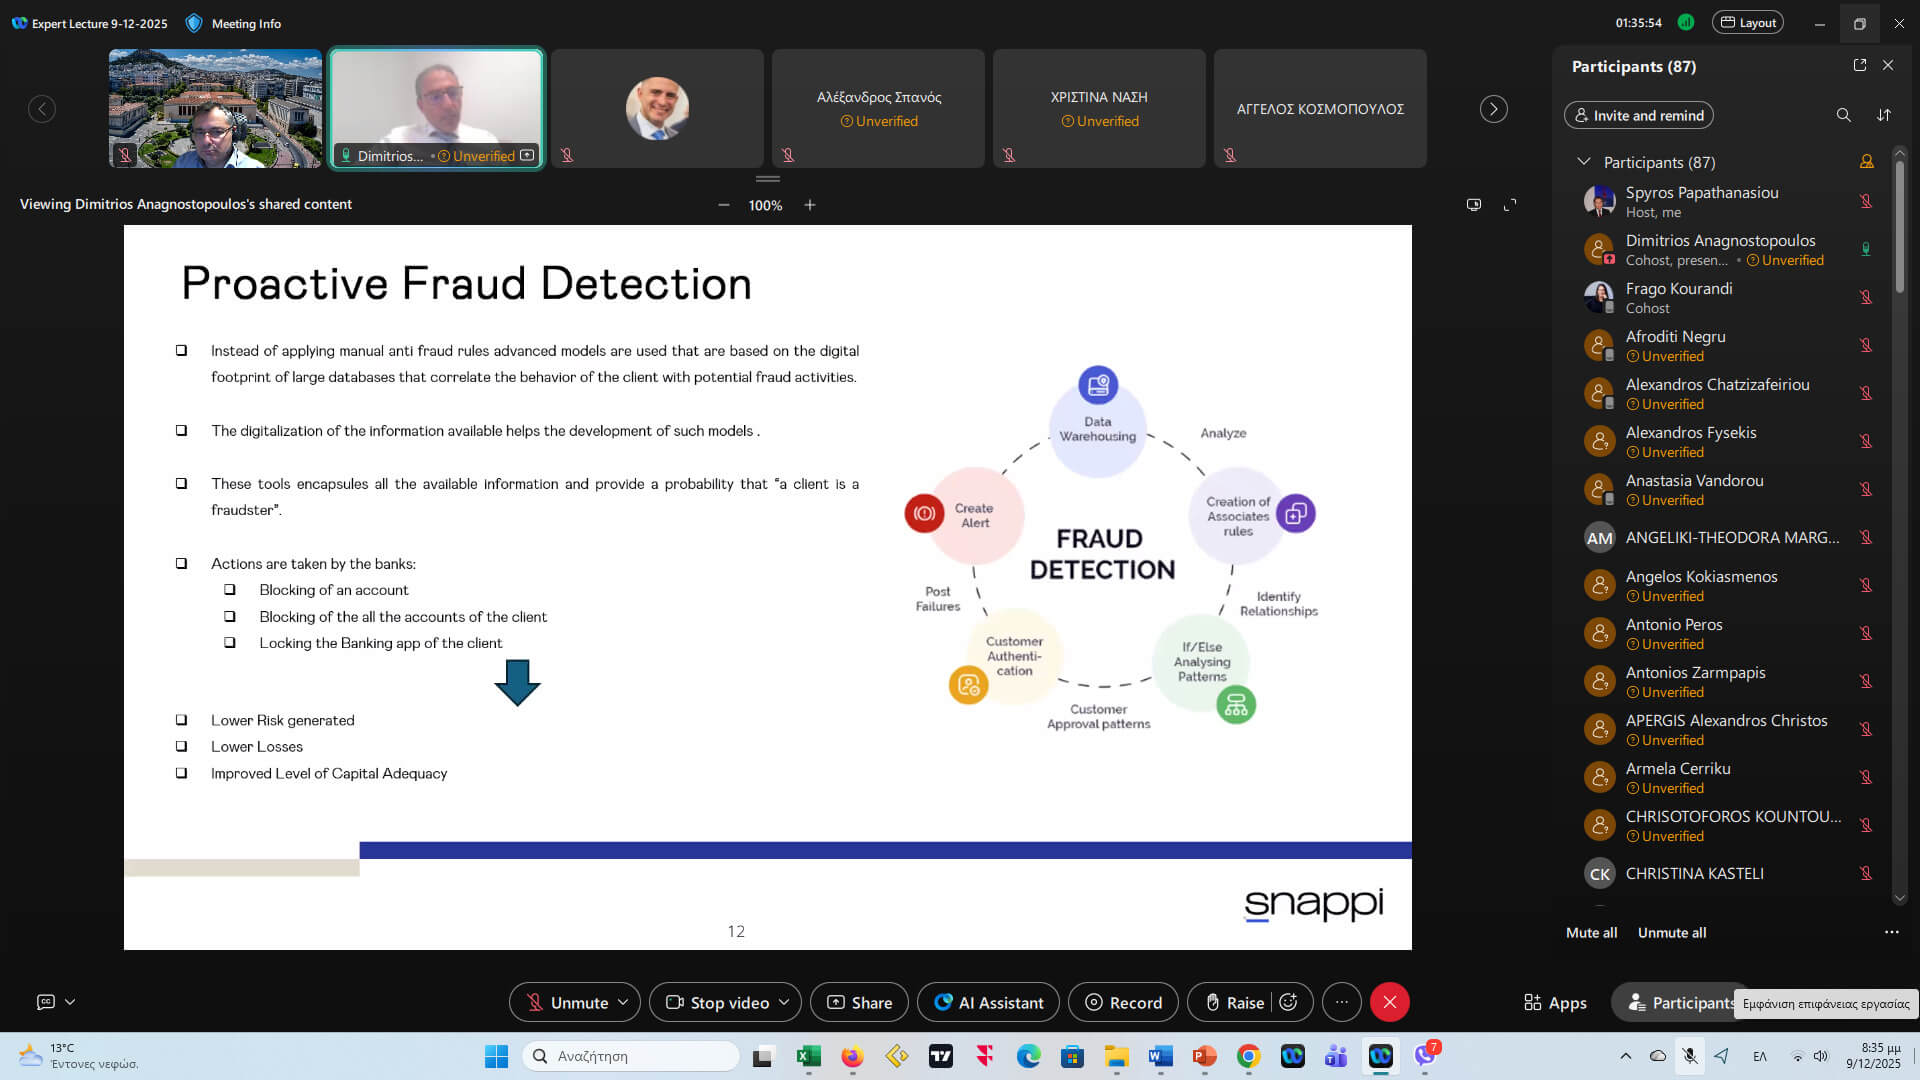The image size is (1920, 1080).
Task: Show next video thumbnails arrow
Action: click(1493, 109)
